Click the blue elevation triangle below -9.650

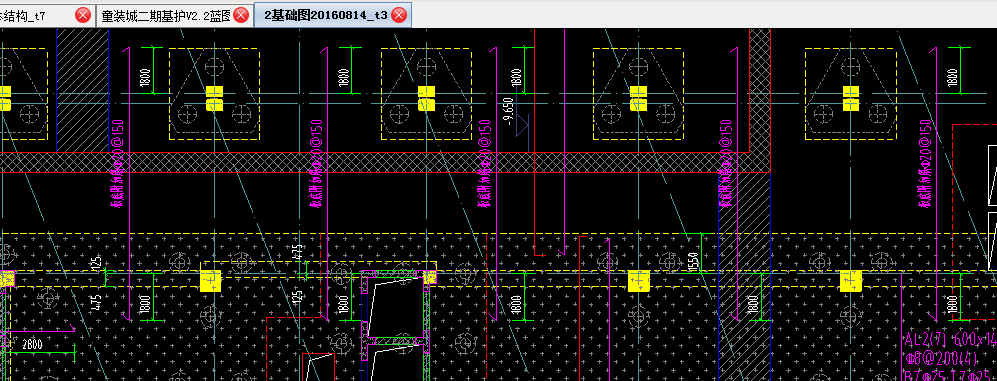522,125
